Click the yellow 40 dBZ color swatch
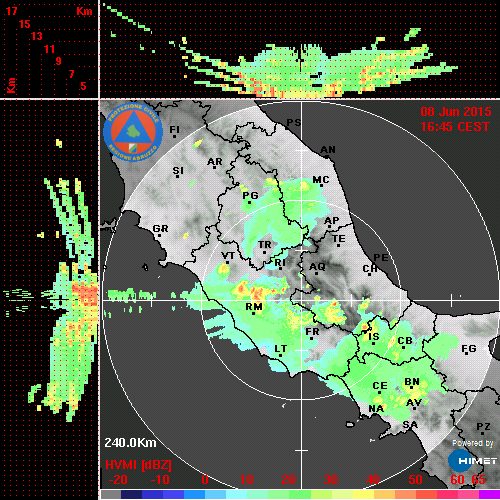500x500 pixels. tap(363, 494)
